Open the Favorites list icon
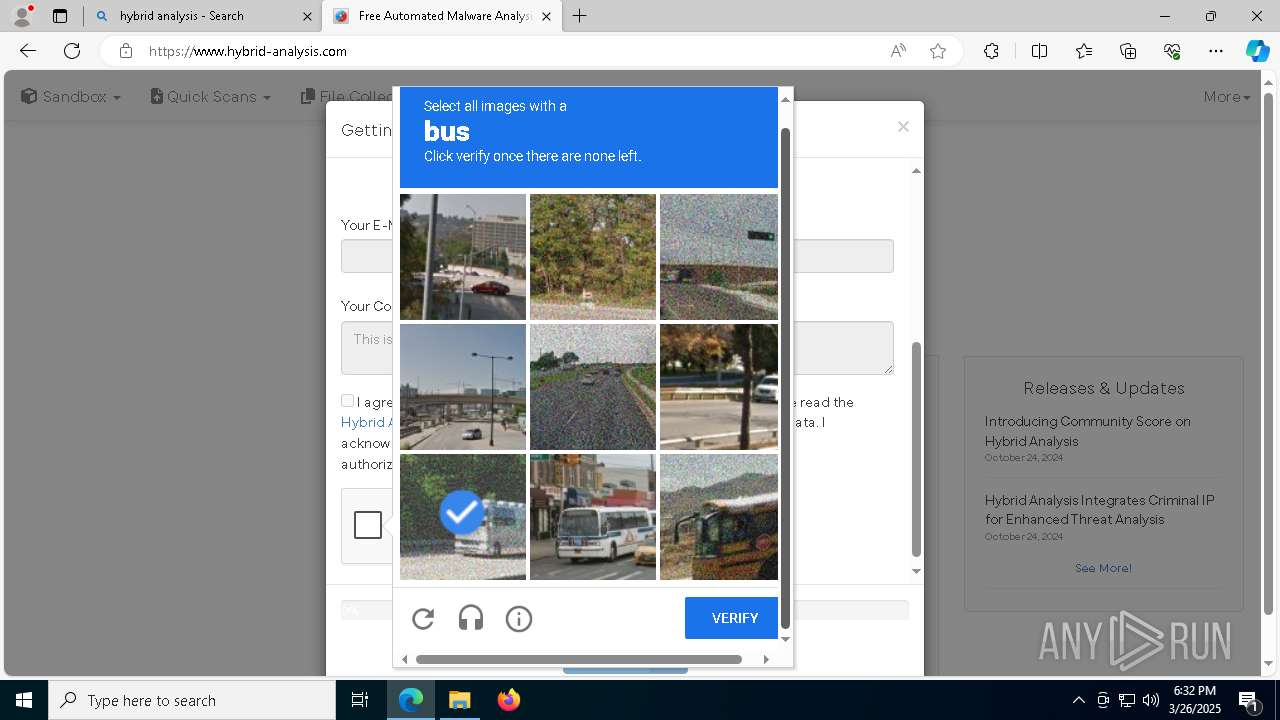Viewport: 1280px width, 720px height. pyautogui.click(x=1084, y=51)
